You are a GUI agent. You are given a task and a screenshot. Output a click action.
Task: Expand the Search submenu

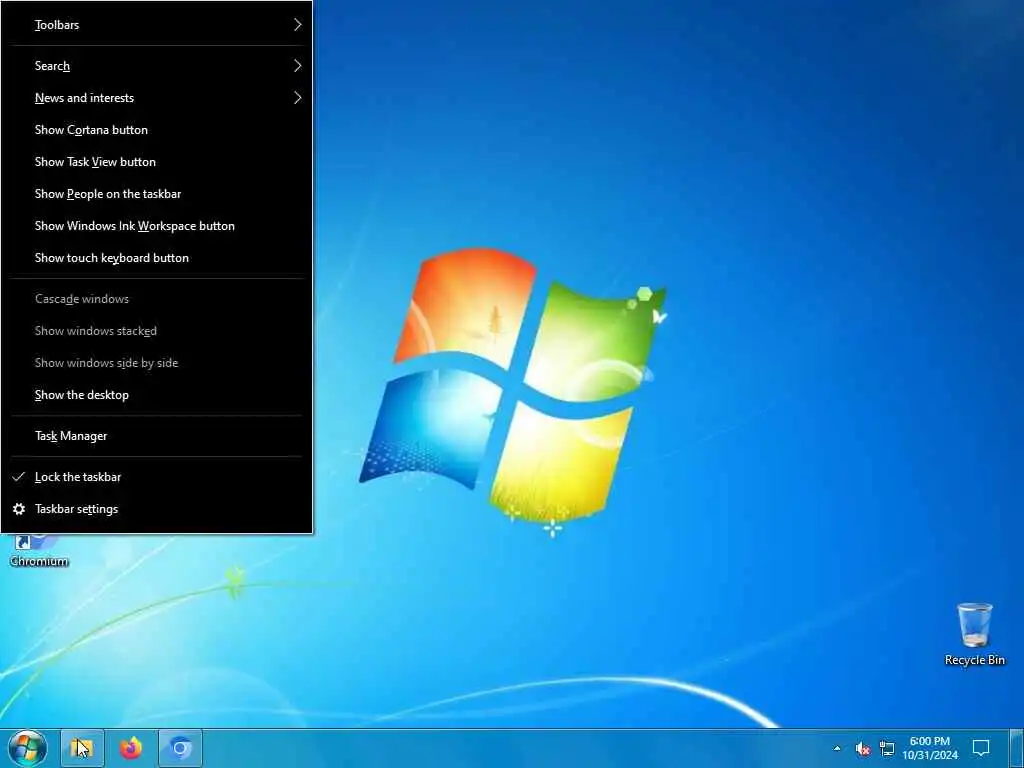pyautogui.click(x=157, y=66)
